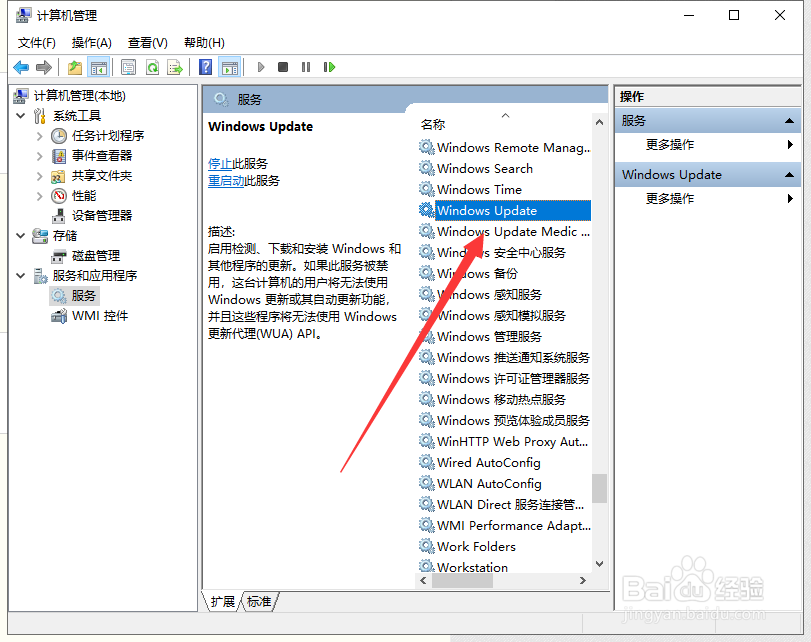Collapse the 服务 actions section arrow
The image size is (811, 642).
(x=789, y=121)
